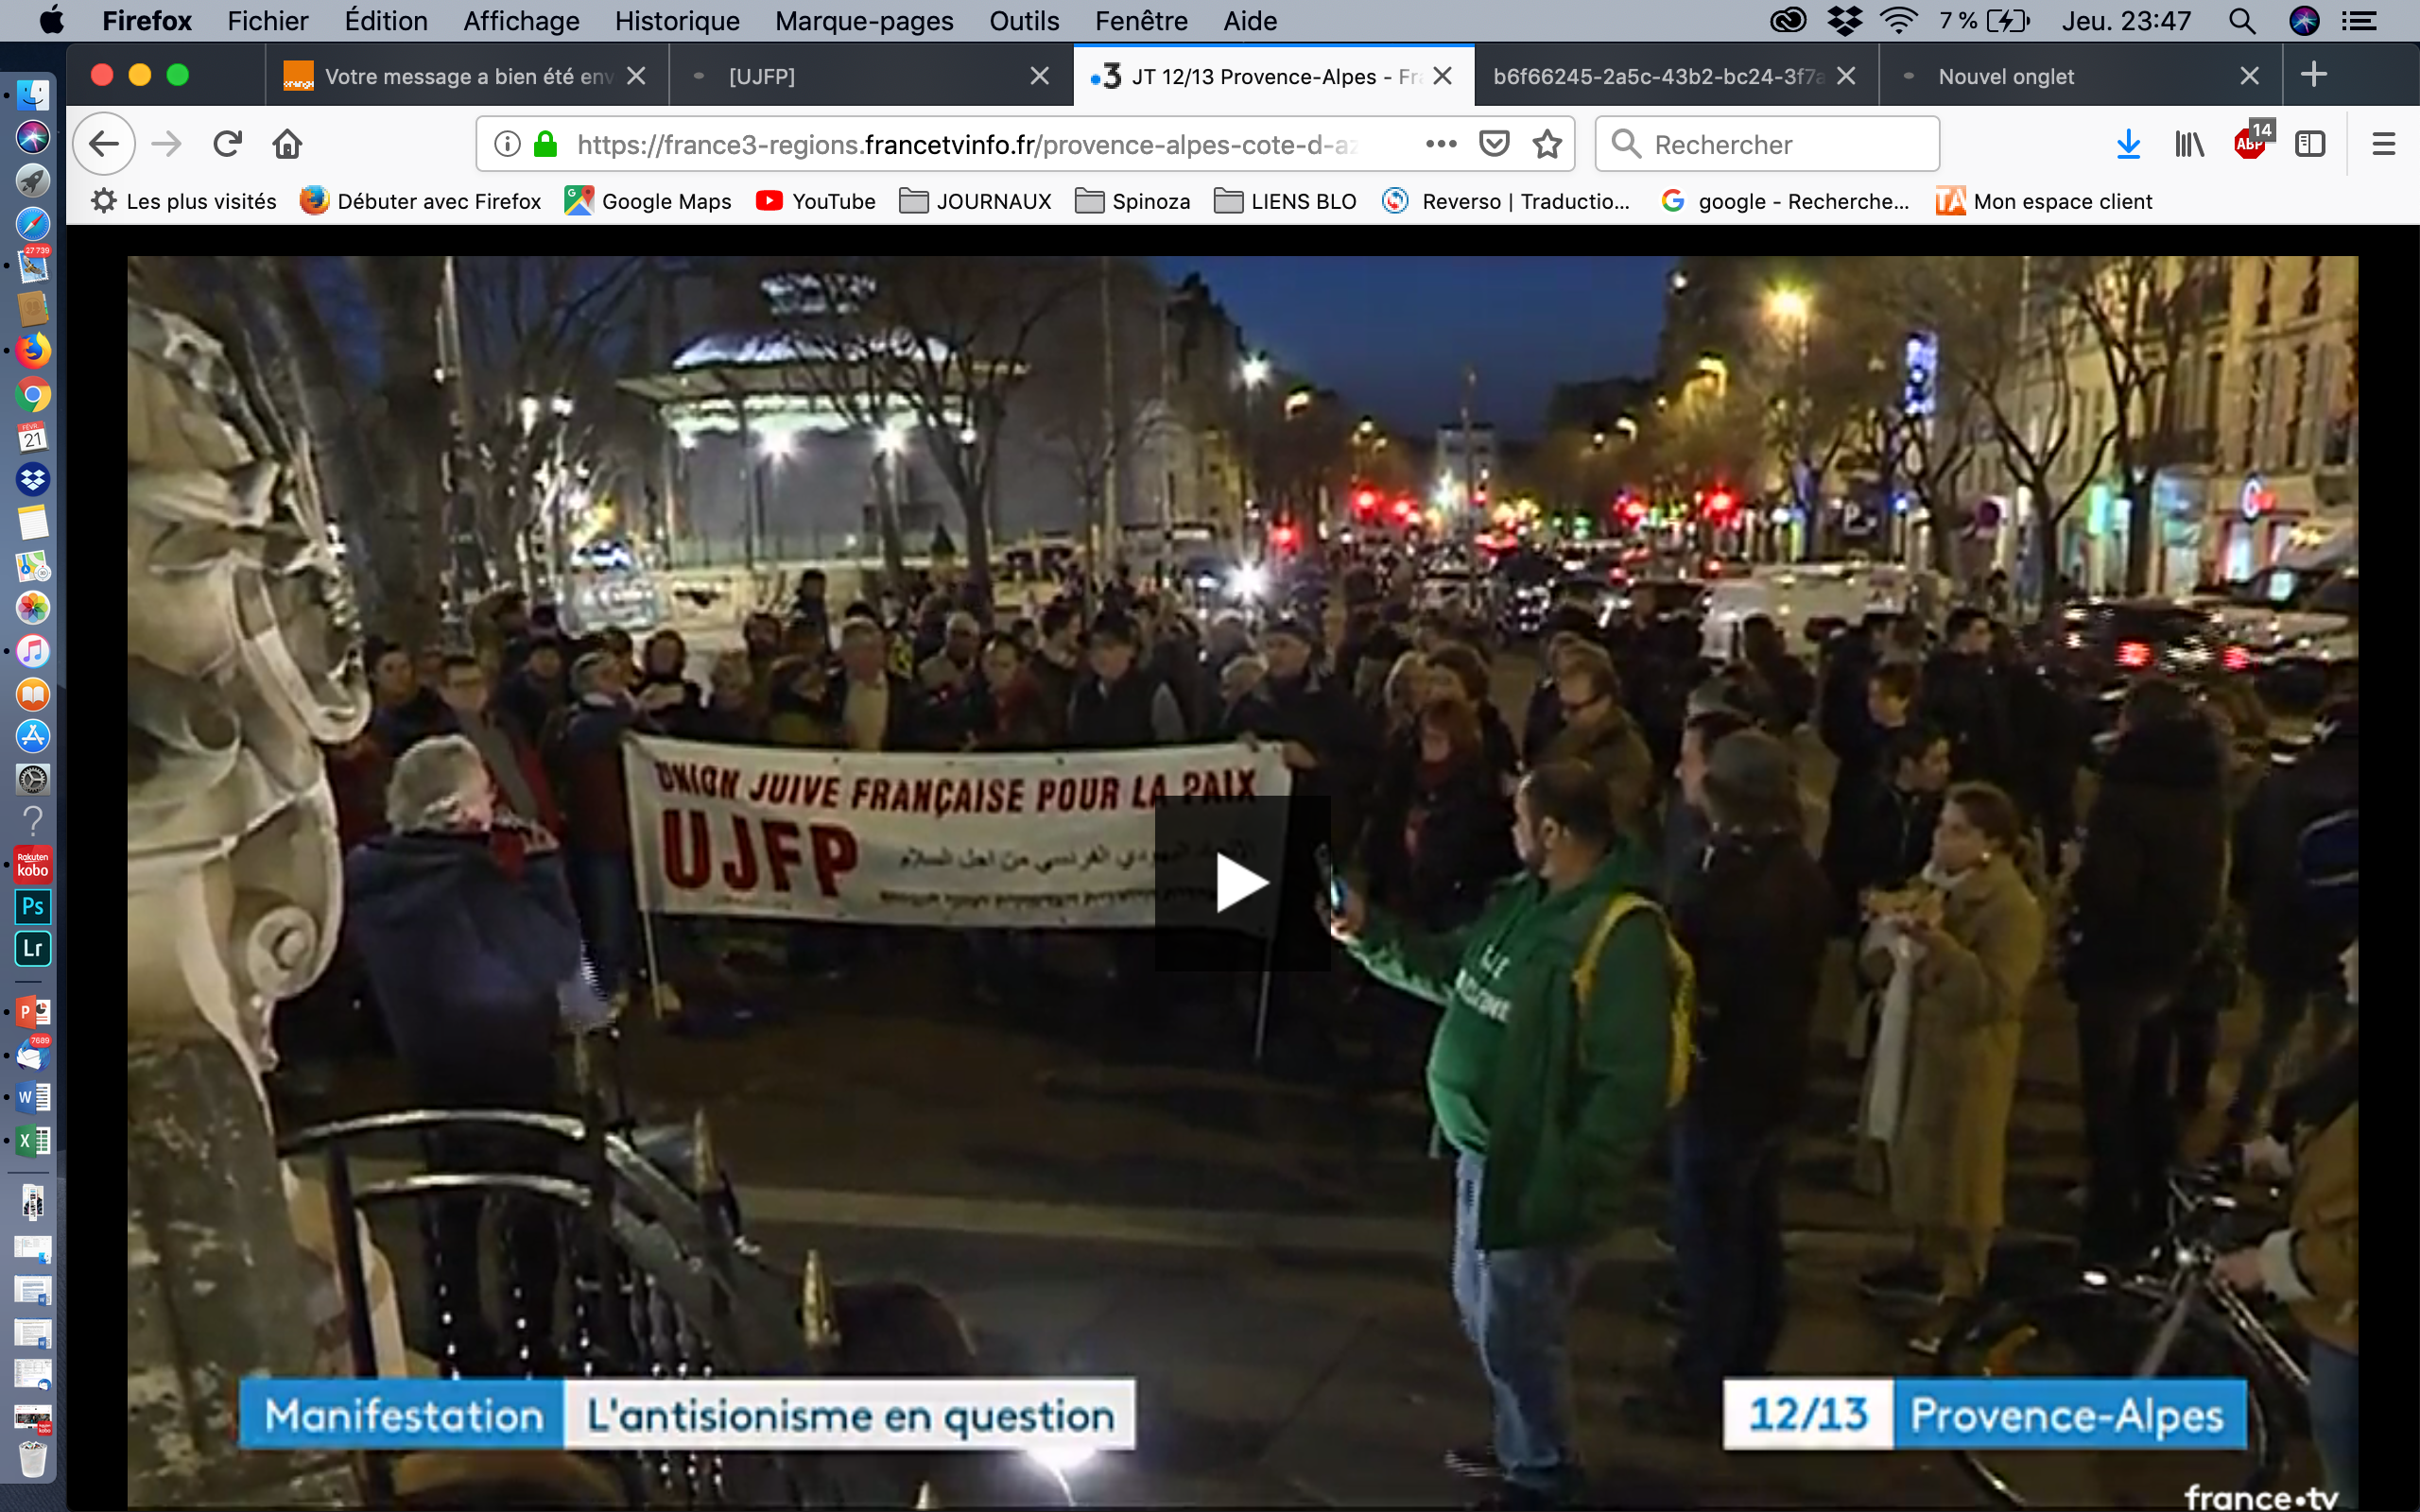Open iTunes from the Dock
The height and width of the screenshot is (1512, 2420).
point(33,651)
